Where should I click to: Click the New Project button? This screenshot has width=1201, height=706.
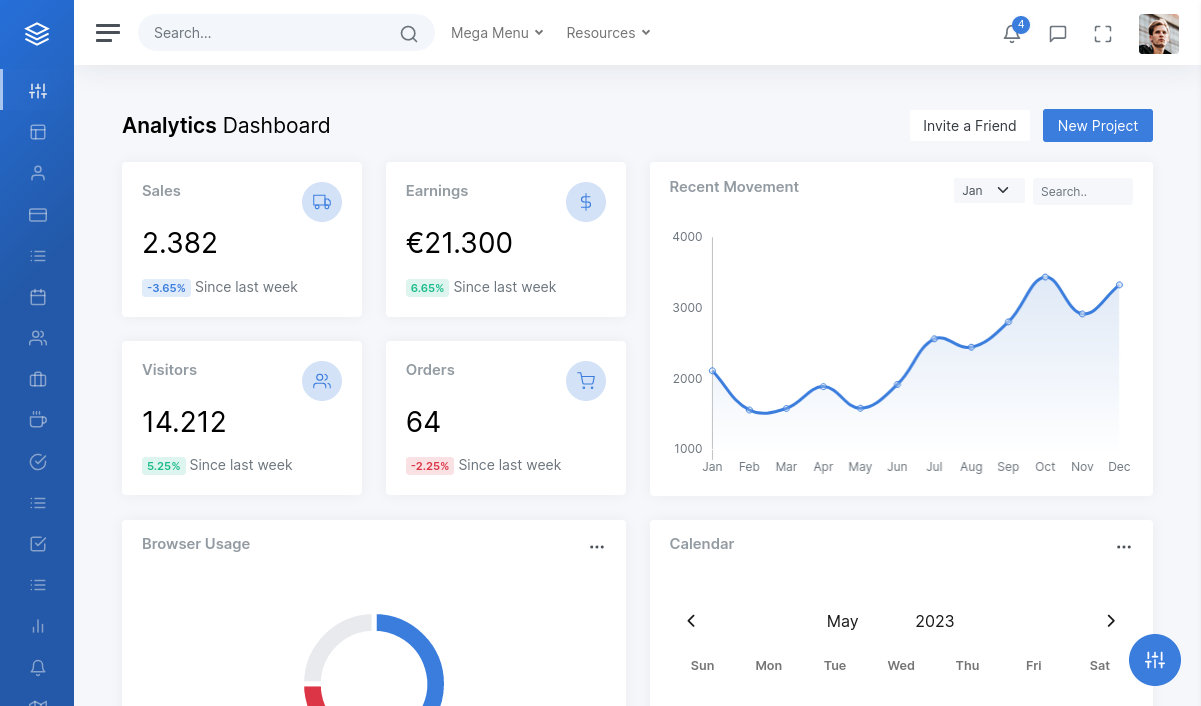[1097, 126]
